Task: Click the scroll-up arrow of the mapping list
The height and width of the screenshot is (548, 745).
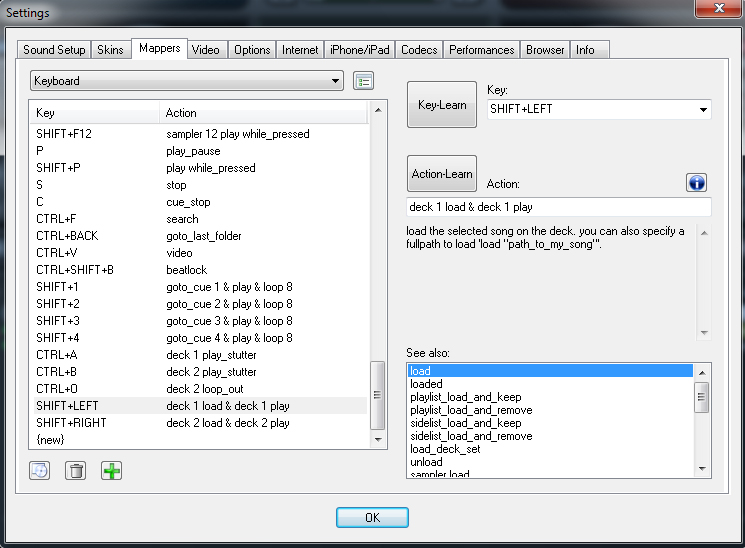Action: (x=377, y=110)
